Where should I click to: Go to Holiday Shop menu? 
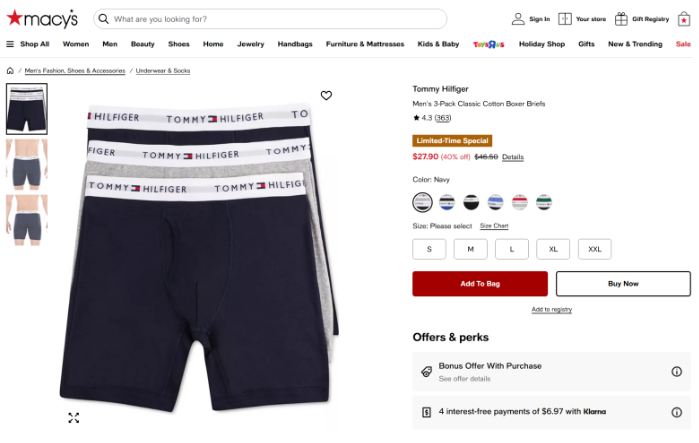coord(542,44)
